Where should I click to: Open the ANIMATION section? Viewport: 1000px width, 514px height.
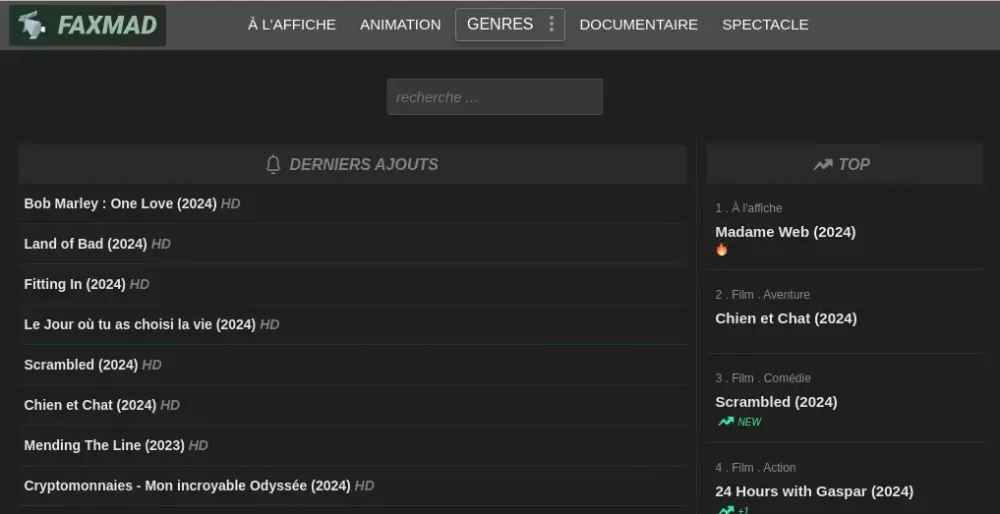coord(400,25)
